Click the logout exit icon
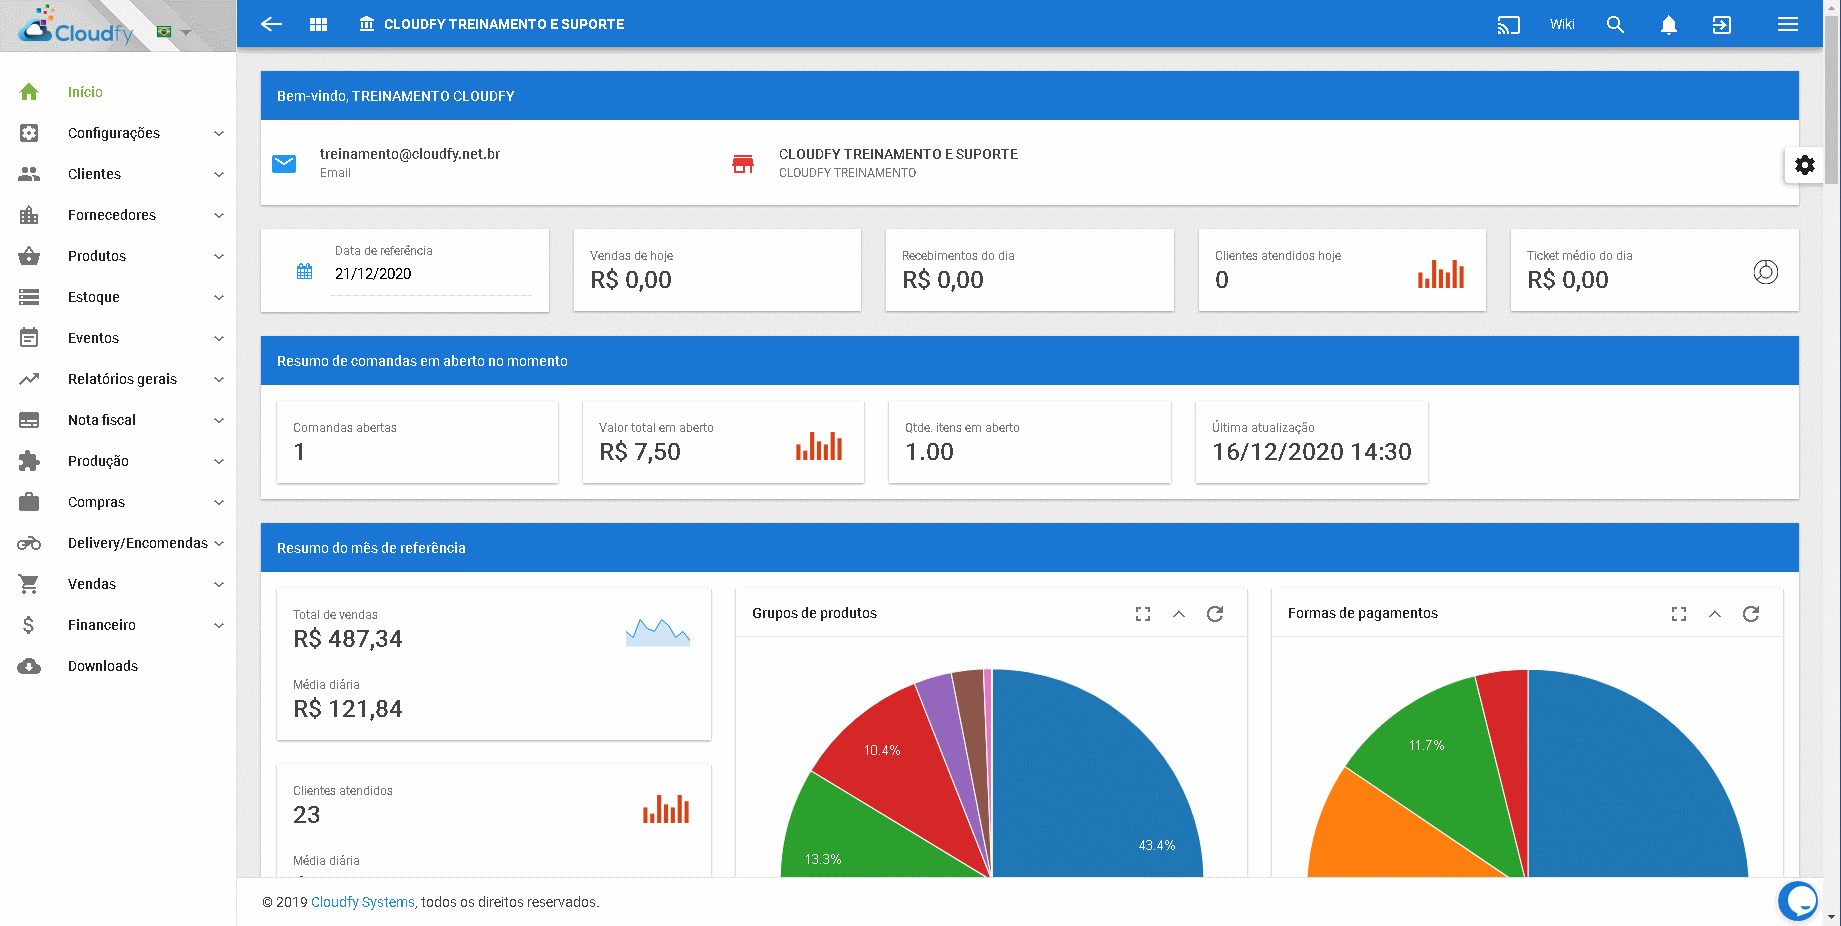Screen dimensions: 1841x926 pyautogui.click(x=1722, y=25)
